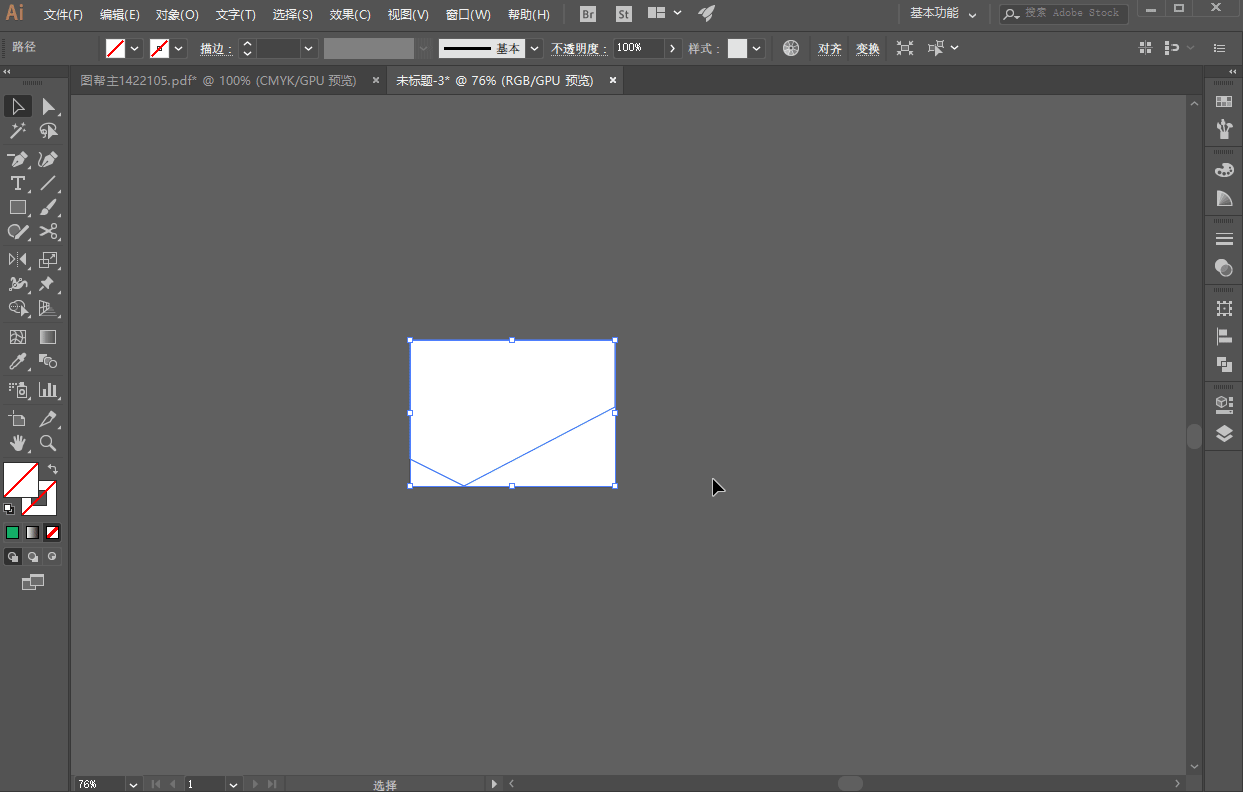Pick the Column Graph tool
The width and height of the screenshot is (1243, 792).
coord(48,390)
